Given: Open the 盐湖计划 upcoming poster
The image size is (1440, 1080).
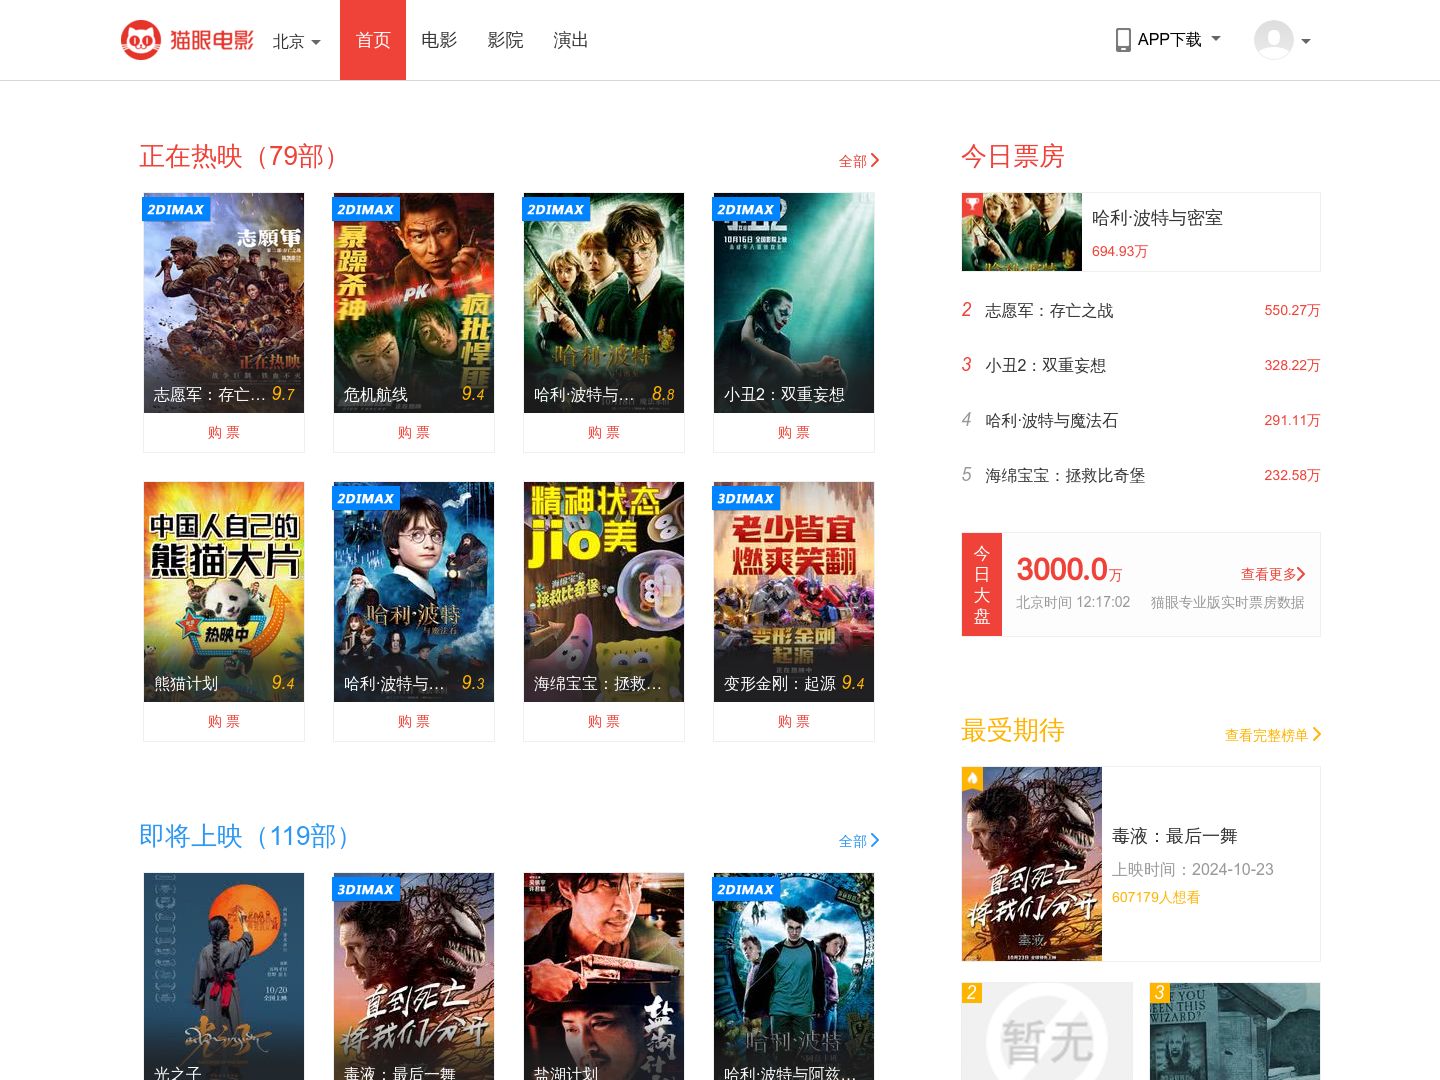Looking at the screenshot, I should point(604,976).
